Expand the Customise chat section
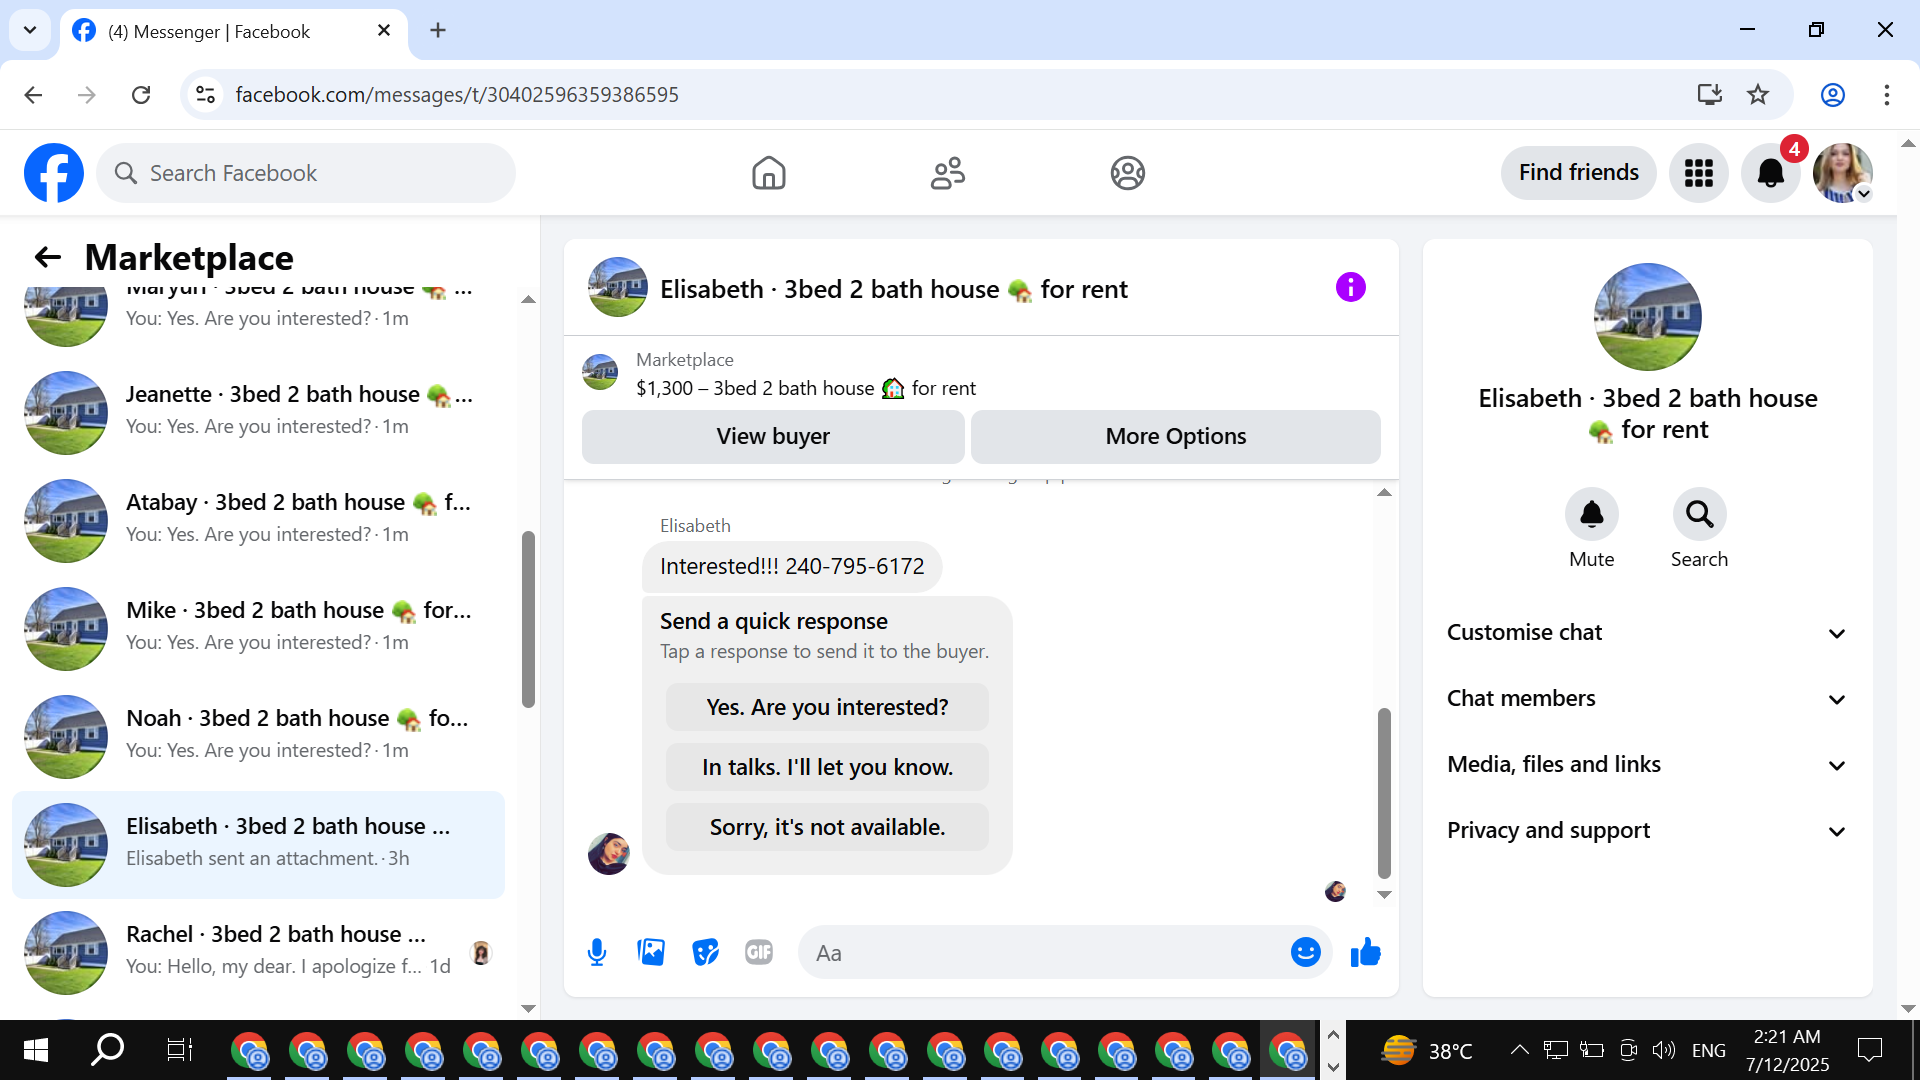The image size is (1920, 1080). pos(1646,632)
